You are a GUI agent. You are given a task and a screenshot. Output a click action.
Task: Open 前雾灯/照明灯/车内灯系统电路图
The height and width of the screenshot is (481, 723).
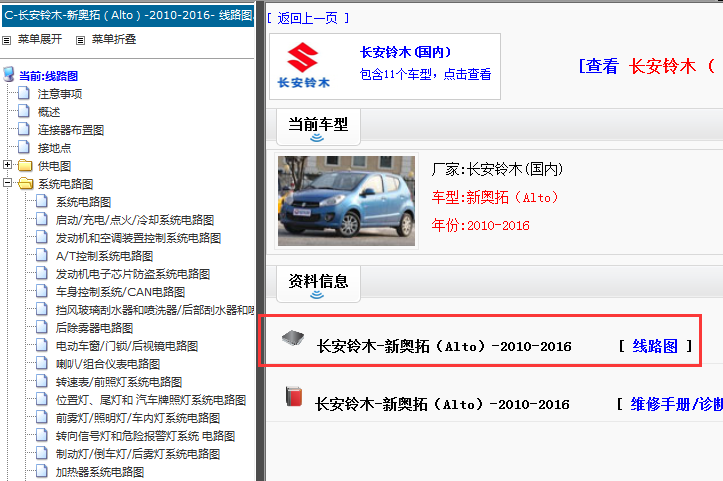pos(138,418)
